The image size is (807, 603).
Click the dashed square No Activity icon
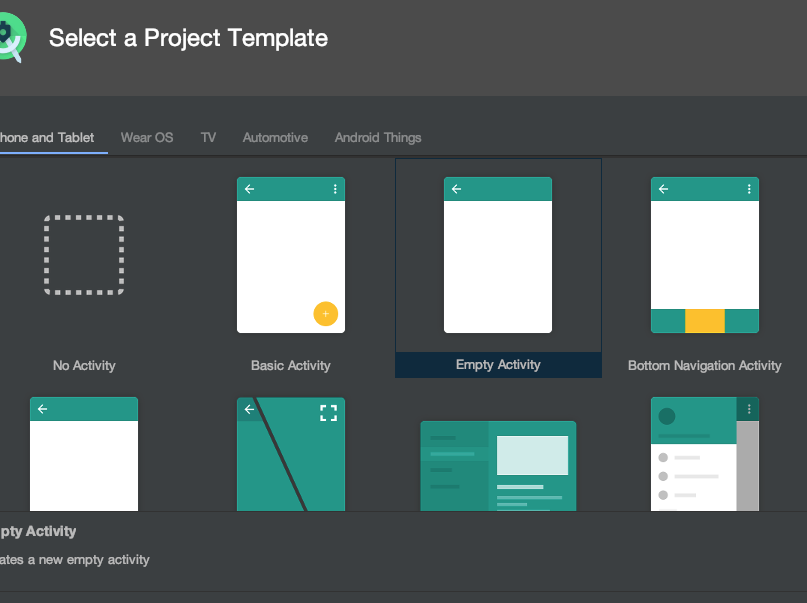[x=84, y=255]
